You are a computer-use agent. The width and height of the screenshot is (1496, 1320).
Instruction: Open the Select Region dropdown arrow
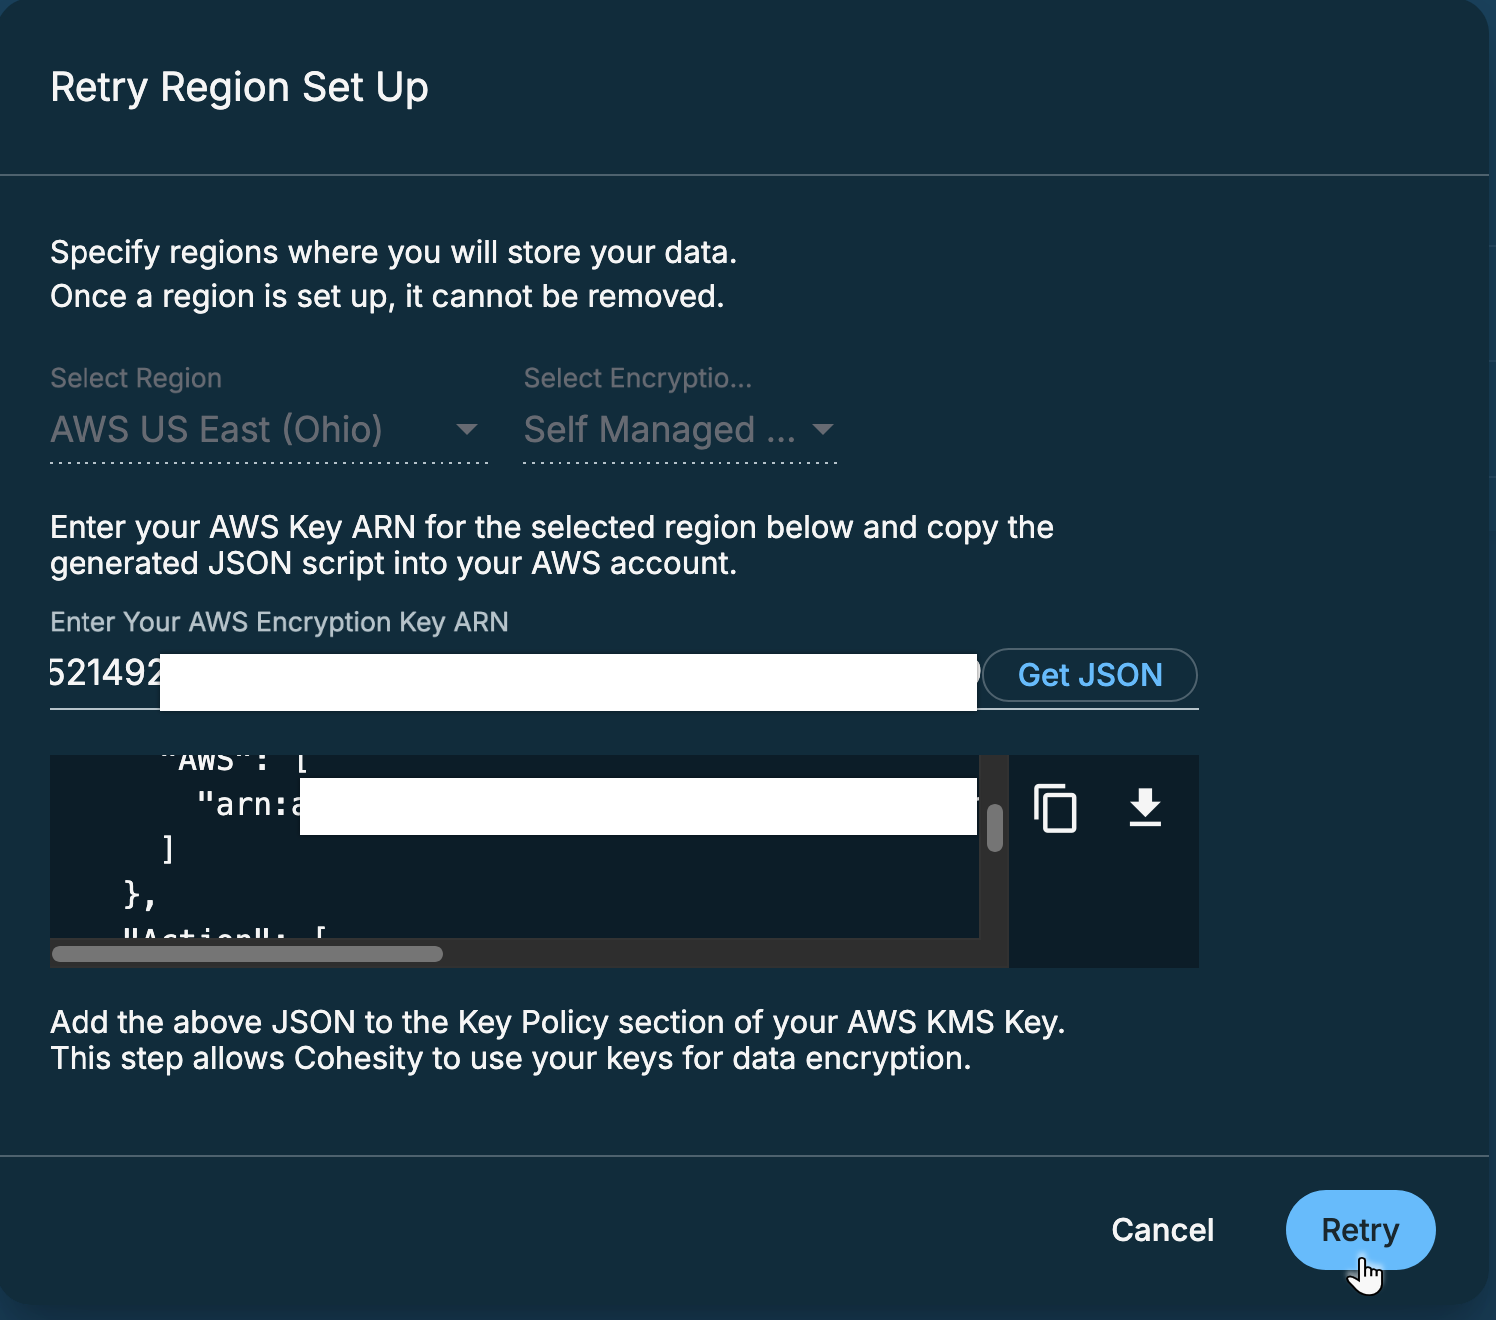(x=466, y=430)
